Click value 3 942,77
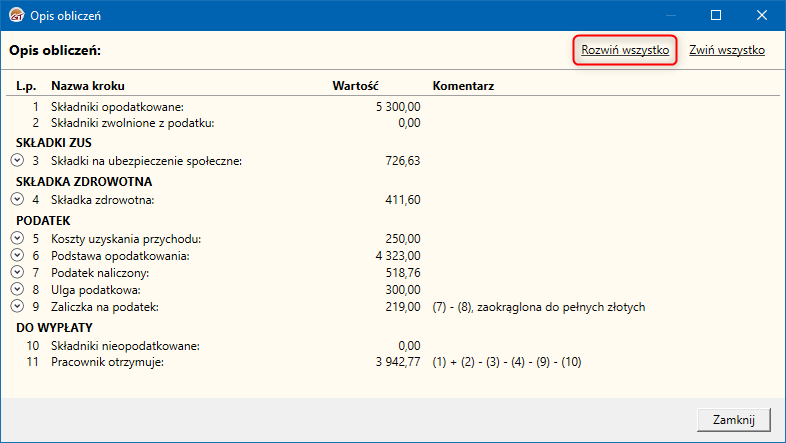Viewport: 786px width, 443px height. 398,362
